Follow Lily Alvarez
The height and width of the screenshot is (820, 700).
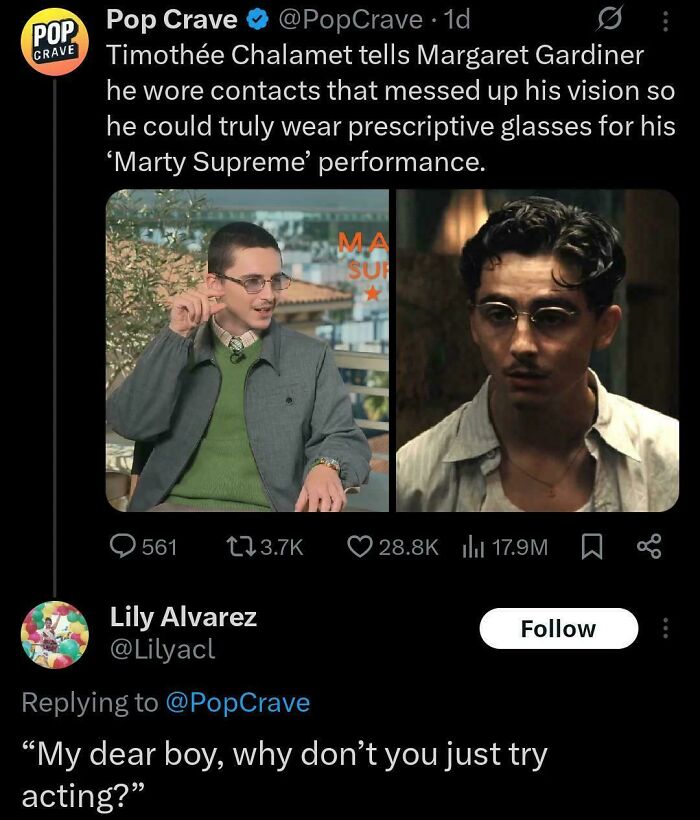tap(559, 628)
